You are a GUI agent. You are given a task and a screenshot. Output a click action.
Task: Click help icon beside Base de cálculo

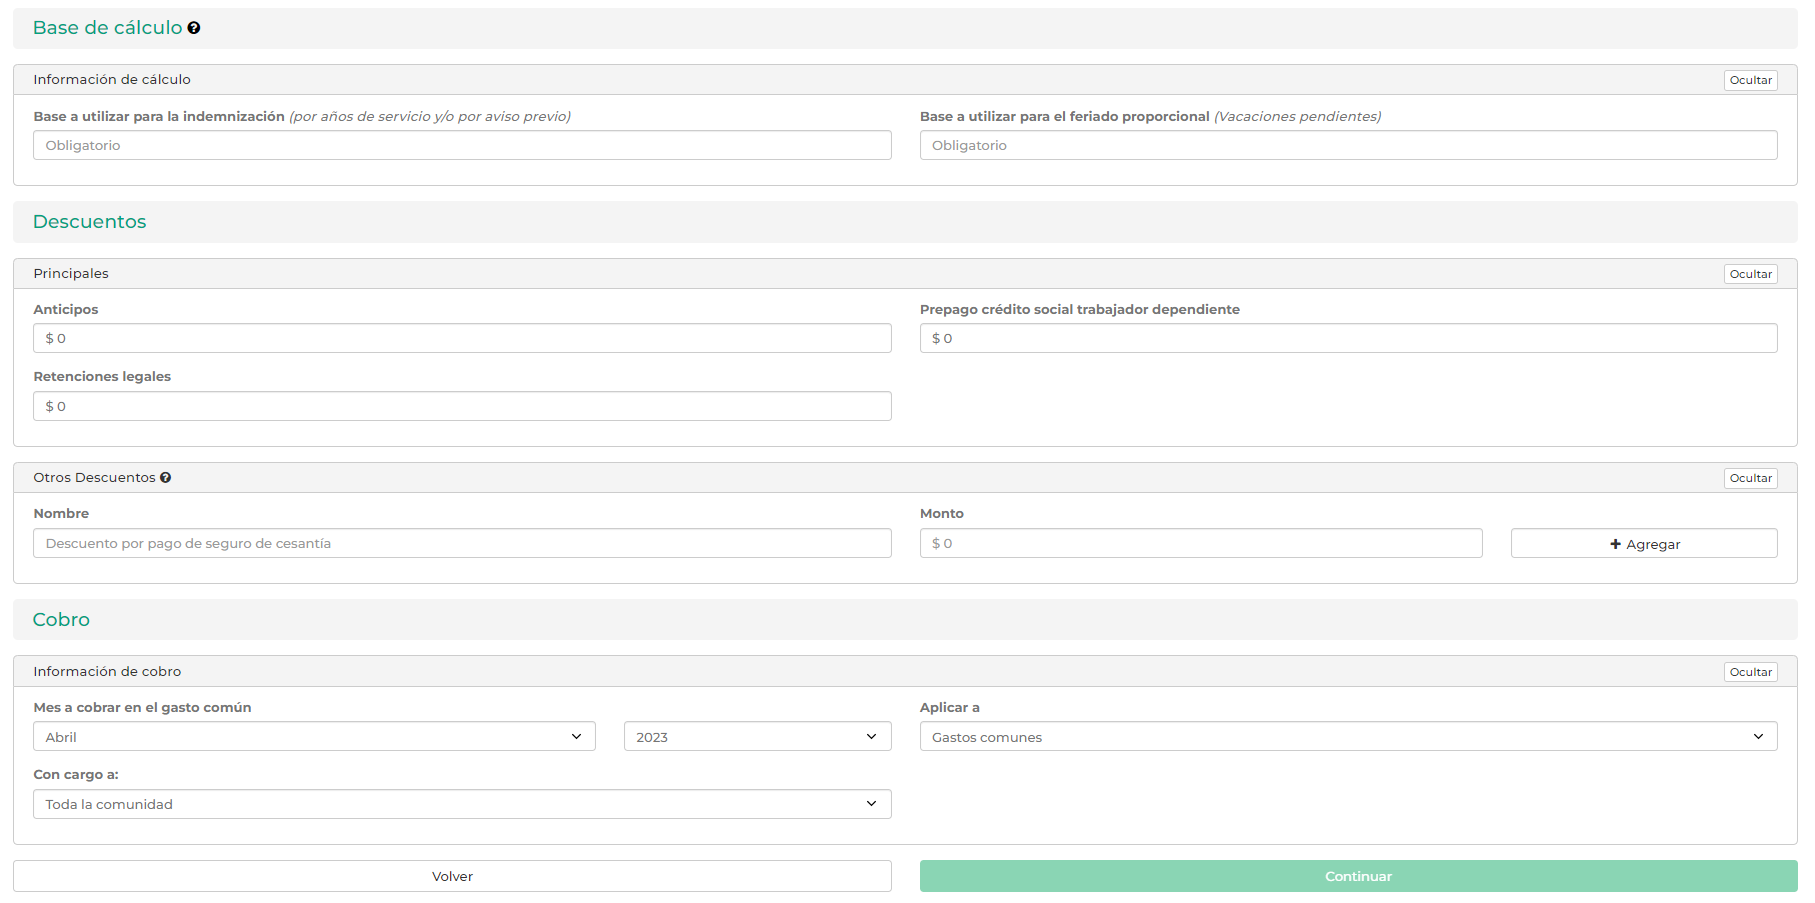tap(194, 28)
